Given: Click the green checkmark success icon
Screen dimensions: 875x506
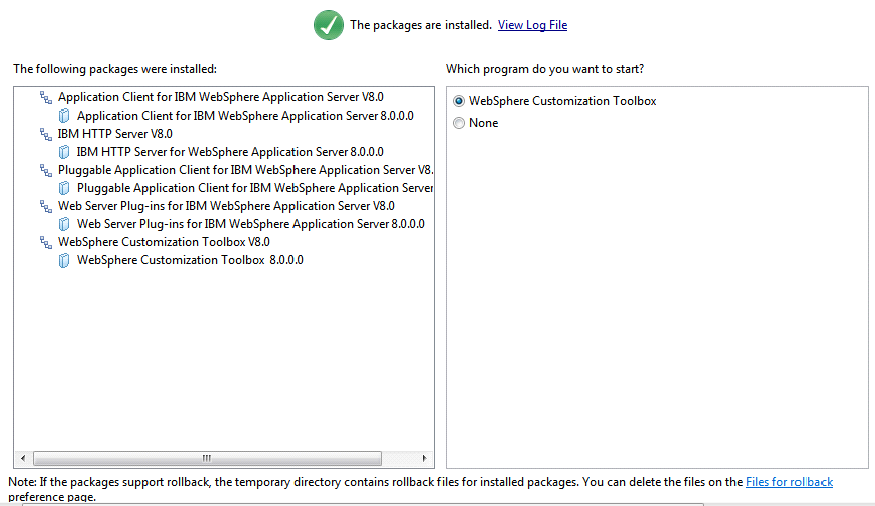Looking at the screenshot, I should [329, 25].
